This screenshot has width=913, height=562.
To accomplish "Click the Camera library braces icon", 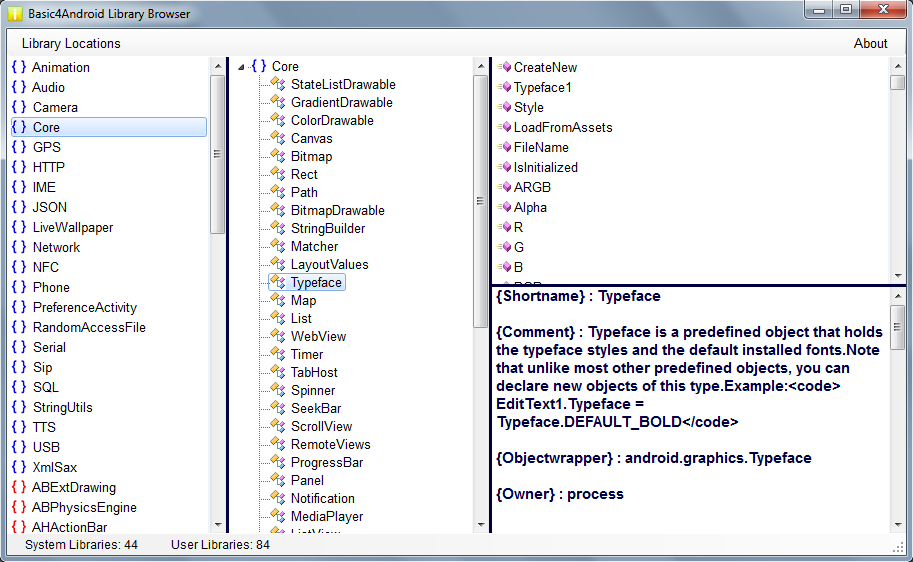I will (19, 107).
